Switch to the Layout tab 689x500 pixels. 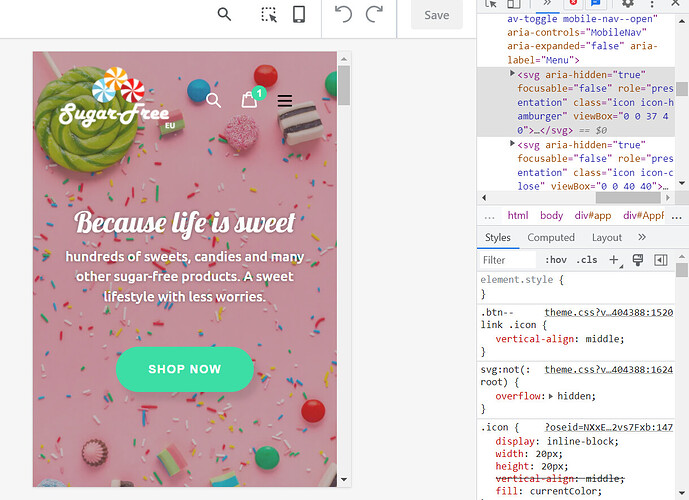tap(606, 238)
